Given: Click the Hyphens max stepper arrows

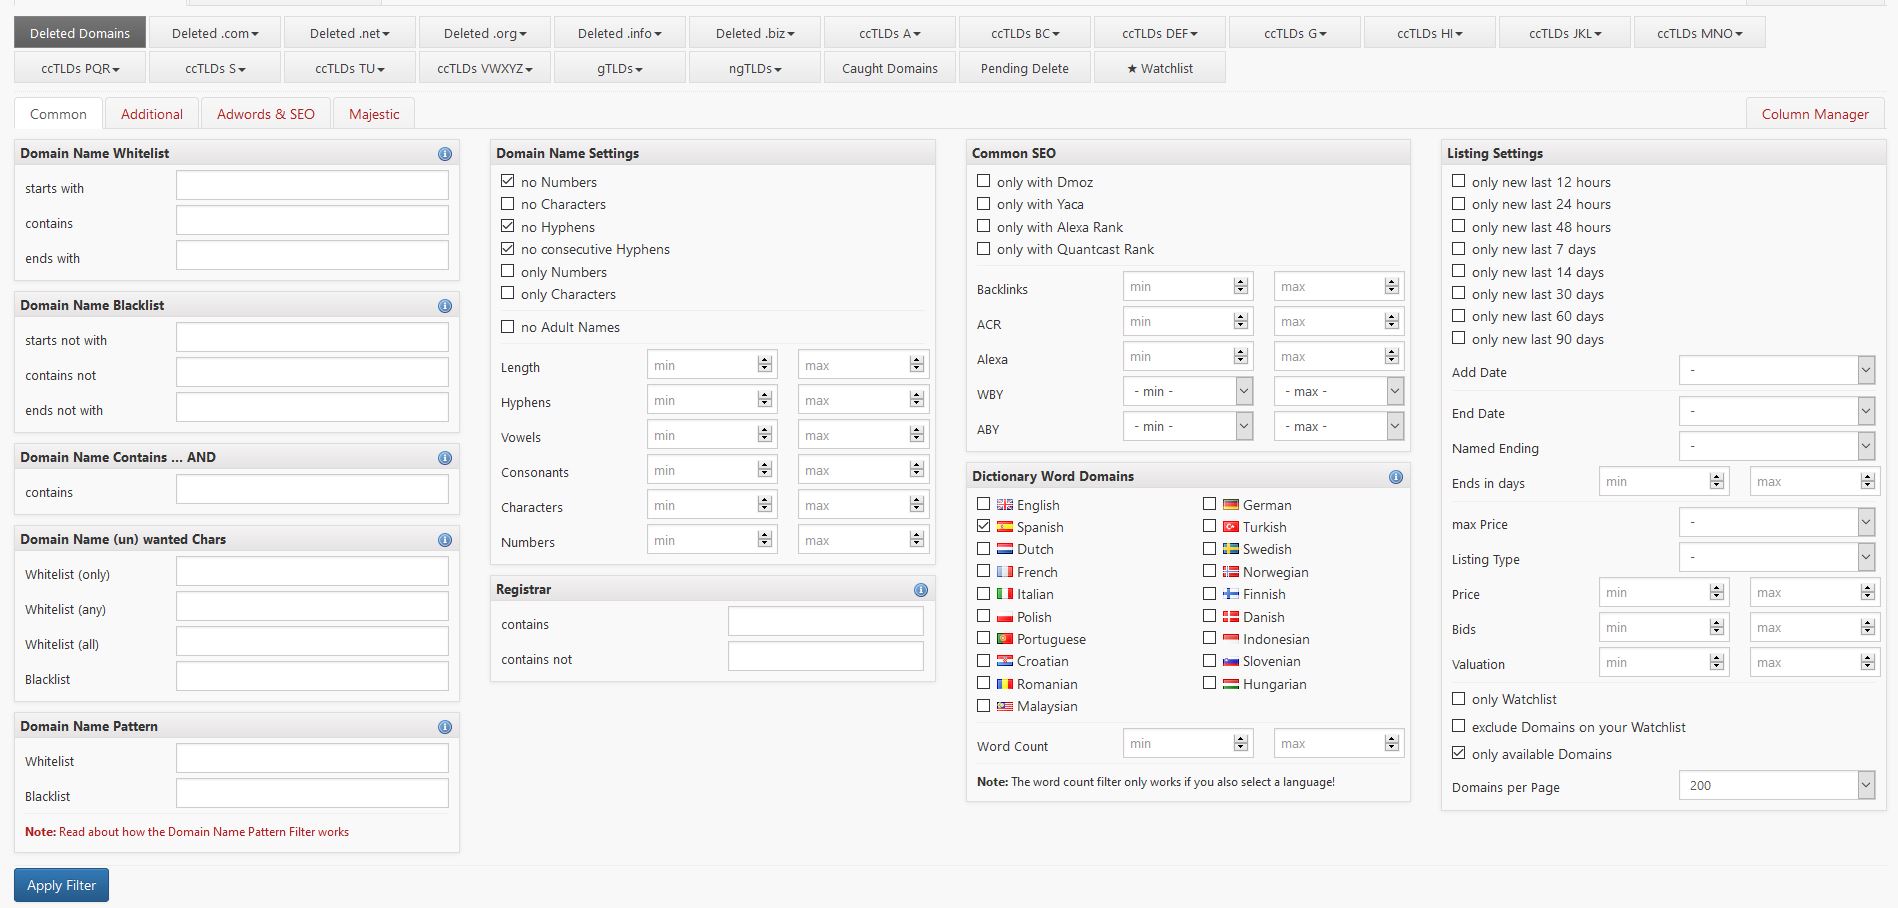Looking at the screenshot, I should 917,400.
